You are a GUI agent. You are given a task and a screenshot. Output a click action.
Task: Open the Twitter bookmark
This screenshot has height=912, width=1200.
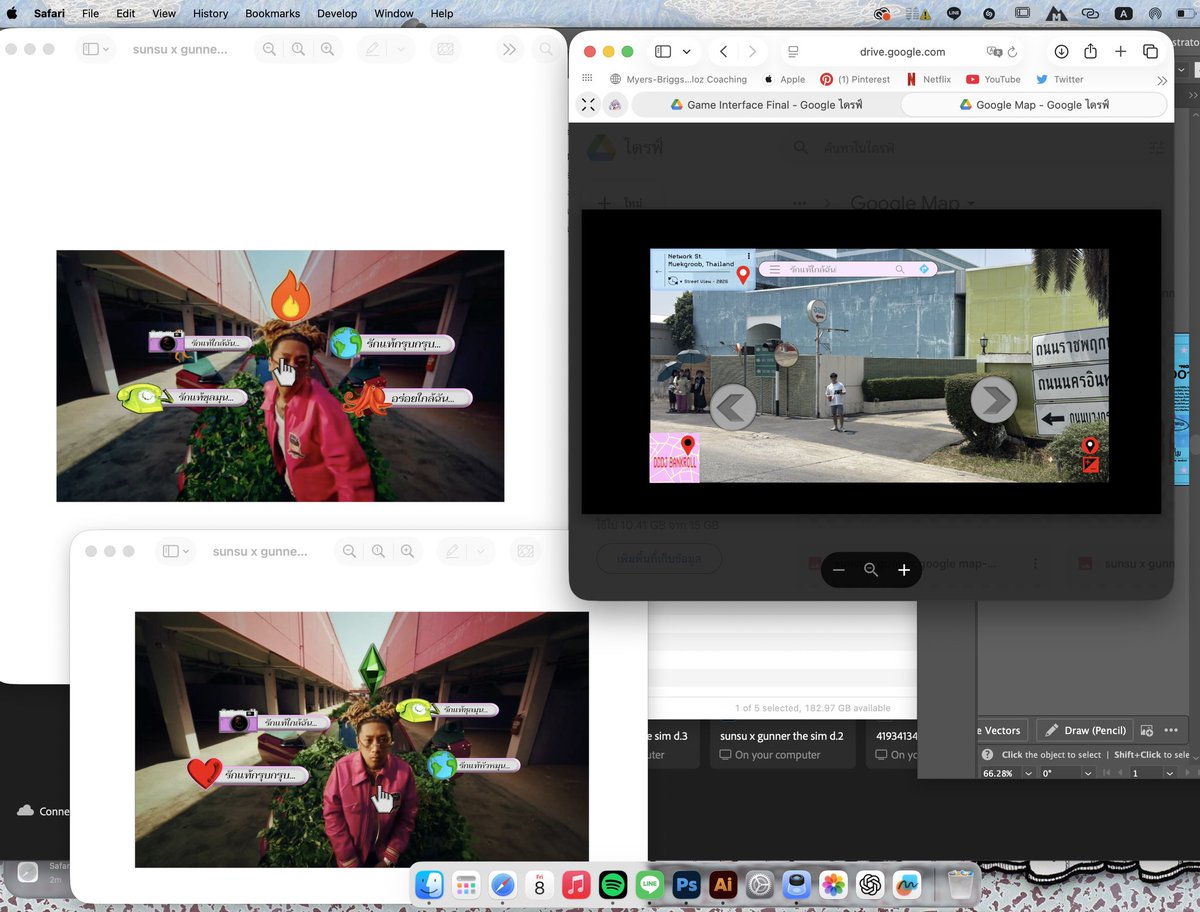tap(1060, 79)
